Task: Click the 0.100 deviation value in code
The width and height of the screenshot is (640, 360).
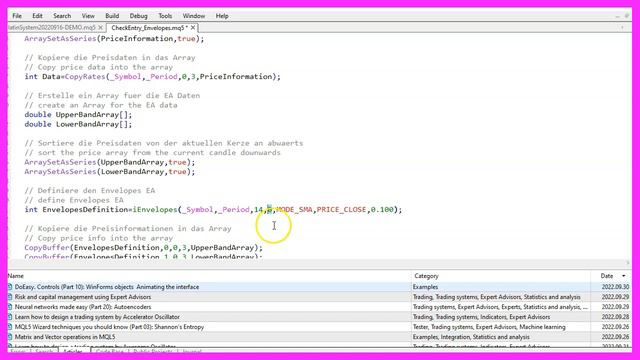Action: (x=382, y=210)
